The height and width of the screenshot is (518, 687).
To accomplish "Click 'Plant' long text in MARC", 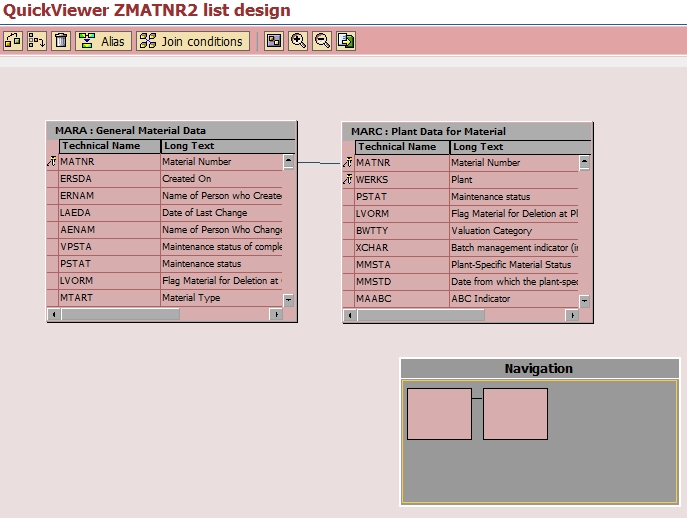I will tap(462, 180).
